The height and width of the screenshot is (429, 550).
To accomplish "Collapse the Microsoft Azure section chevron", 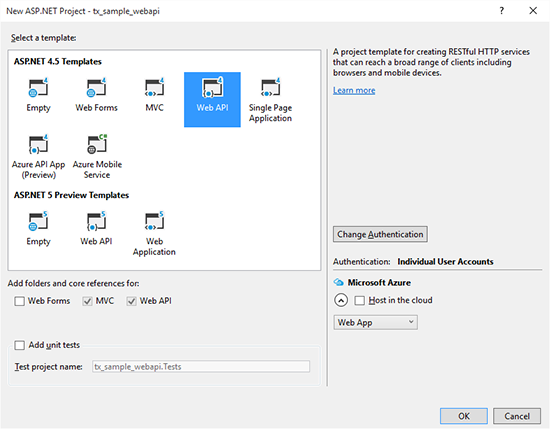I will pyautogui.click(x=341, y=301).
